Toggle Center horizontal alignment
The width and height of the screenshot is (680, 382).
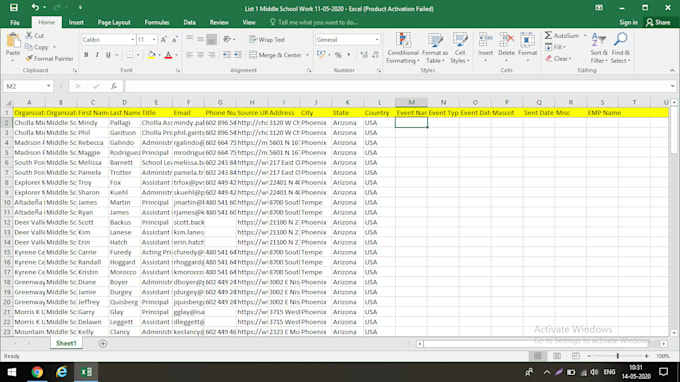point(200,55)
